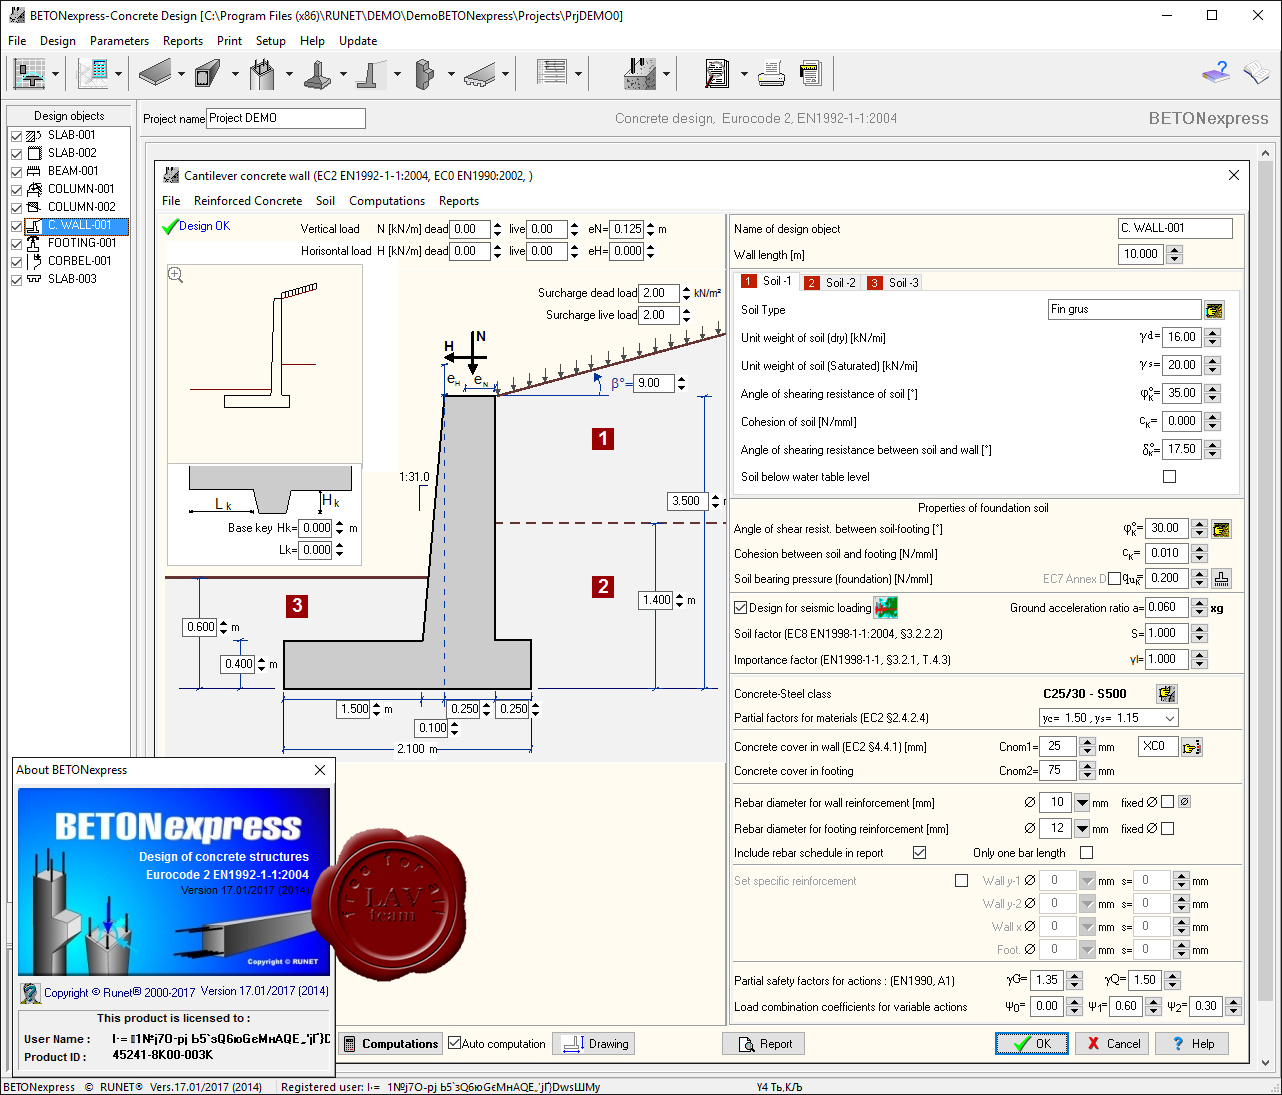Toggle the BEAM-001 checkbox in Design objects
This screenshot has height=1095, width=1282.
tap(17, 171)
